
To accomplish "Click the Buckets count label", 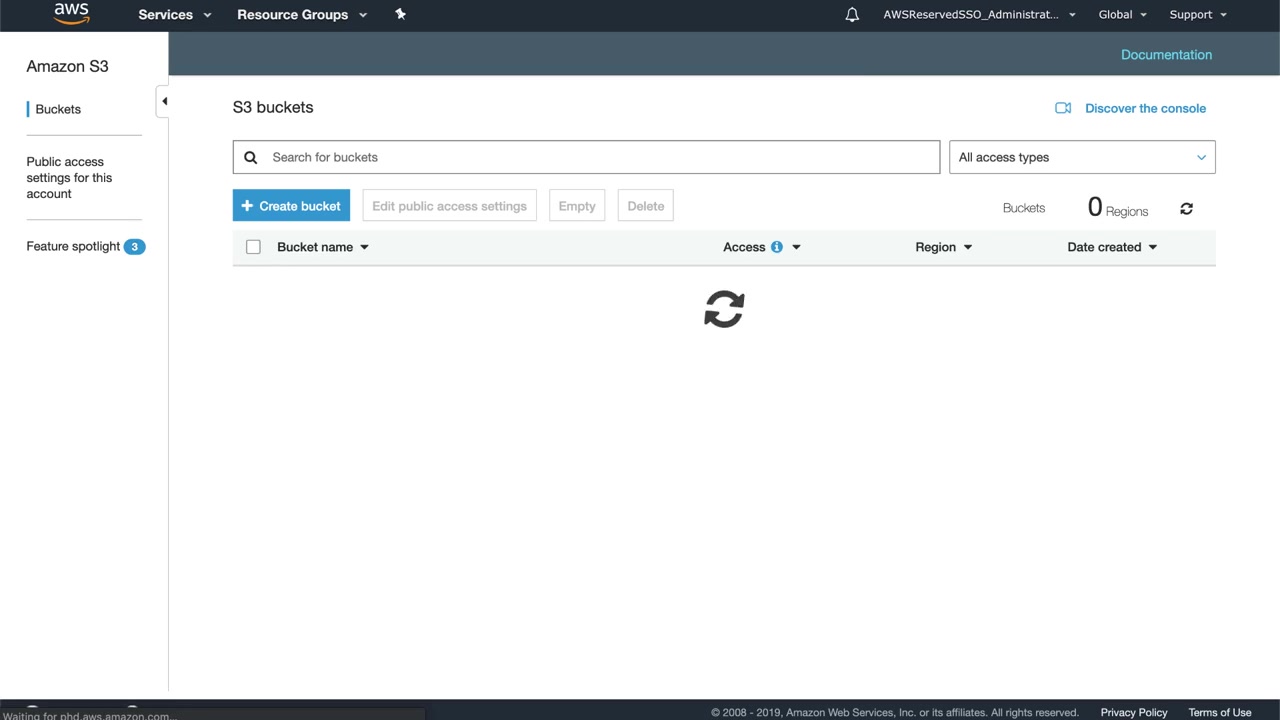I will [1024, 208].
